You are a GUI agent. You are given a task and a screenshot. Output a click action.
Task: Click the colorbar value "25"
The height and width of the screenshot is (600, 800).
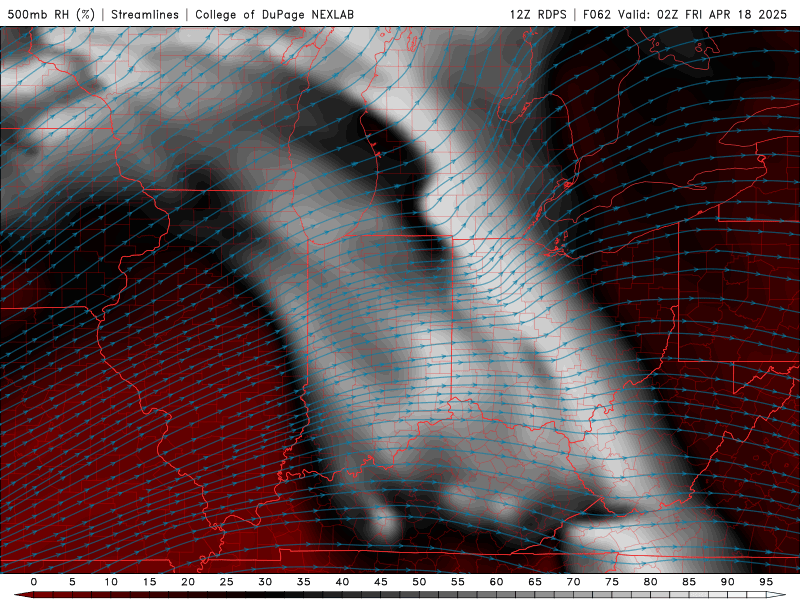227,582
